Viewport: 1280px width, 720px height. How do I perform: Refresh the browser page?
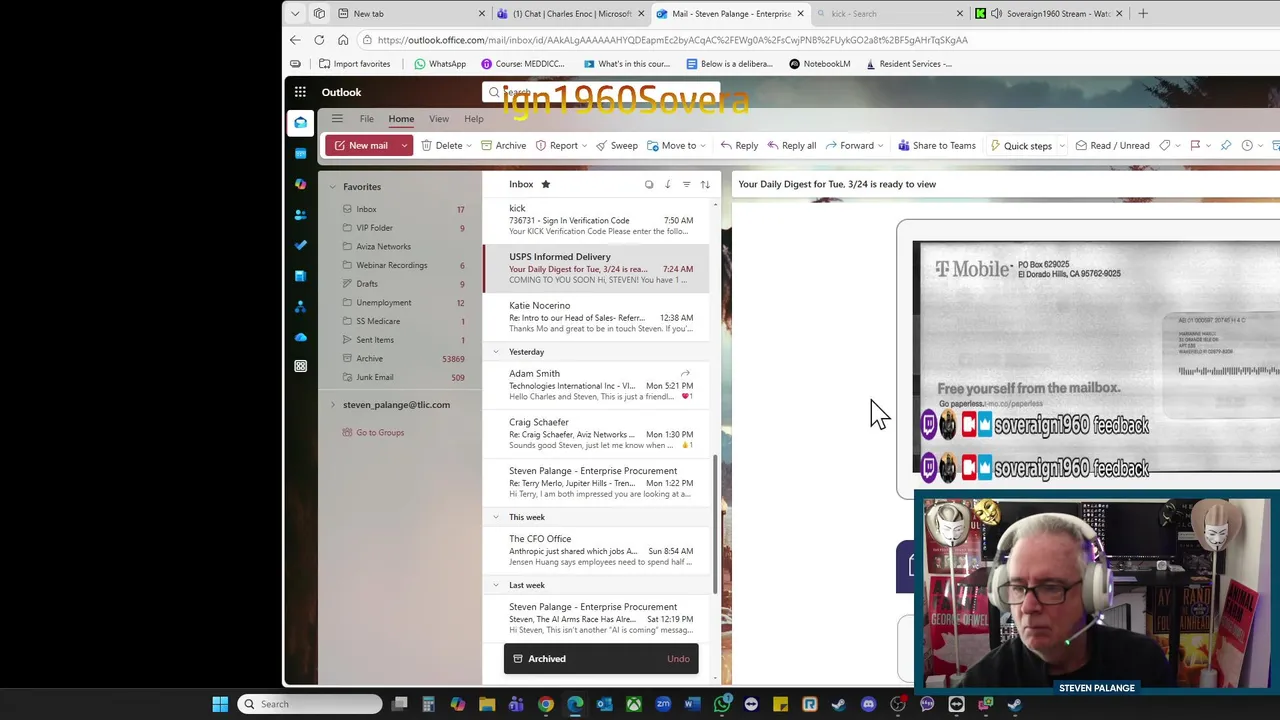pyautogui.click(x=319, y=40)
